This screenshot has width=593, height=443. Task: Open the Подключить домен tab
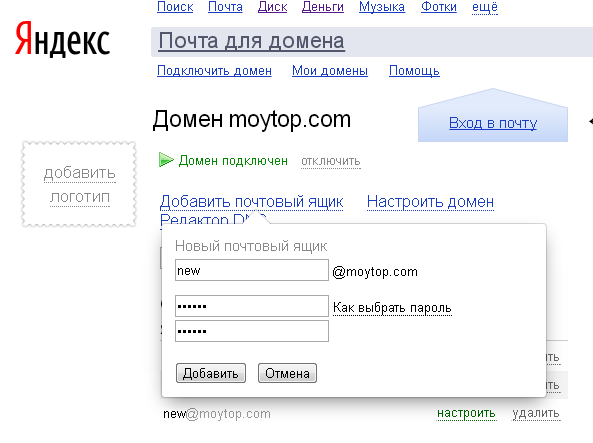[214, 71]
